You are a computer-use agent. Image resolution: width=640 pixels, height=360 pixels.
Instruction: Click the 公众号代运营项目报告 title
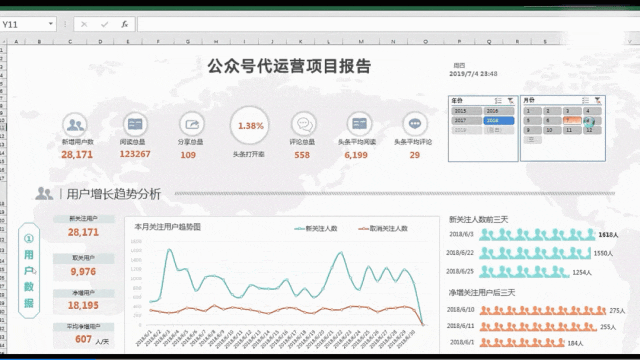pos(289,66)
